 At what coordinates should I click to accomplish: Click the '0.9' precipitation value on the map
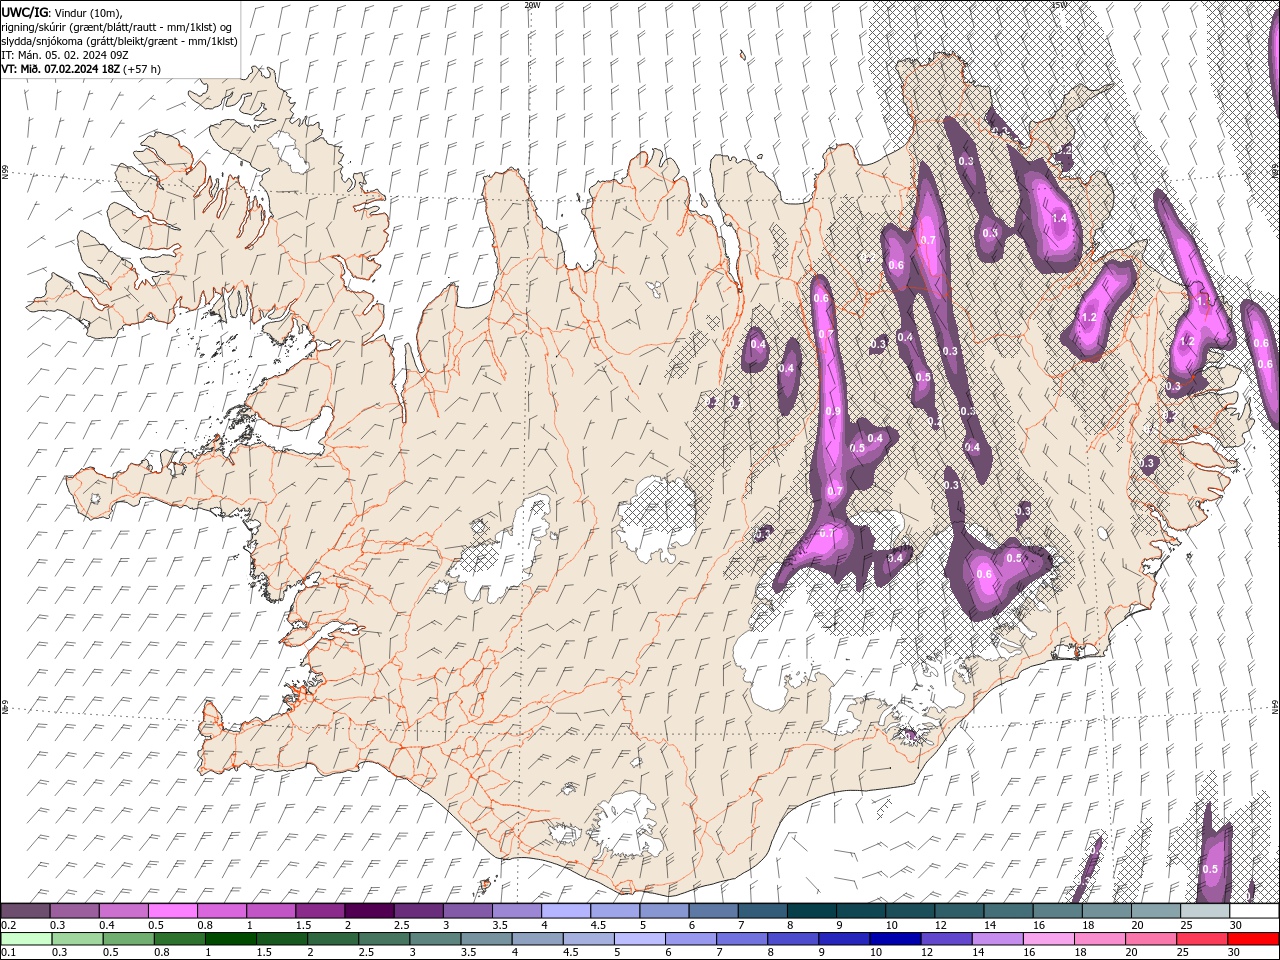(x=833, y=411)
